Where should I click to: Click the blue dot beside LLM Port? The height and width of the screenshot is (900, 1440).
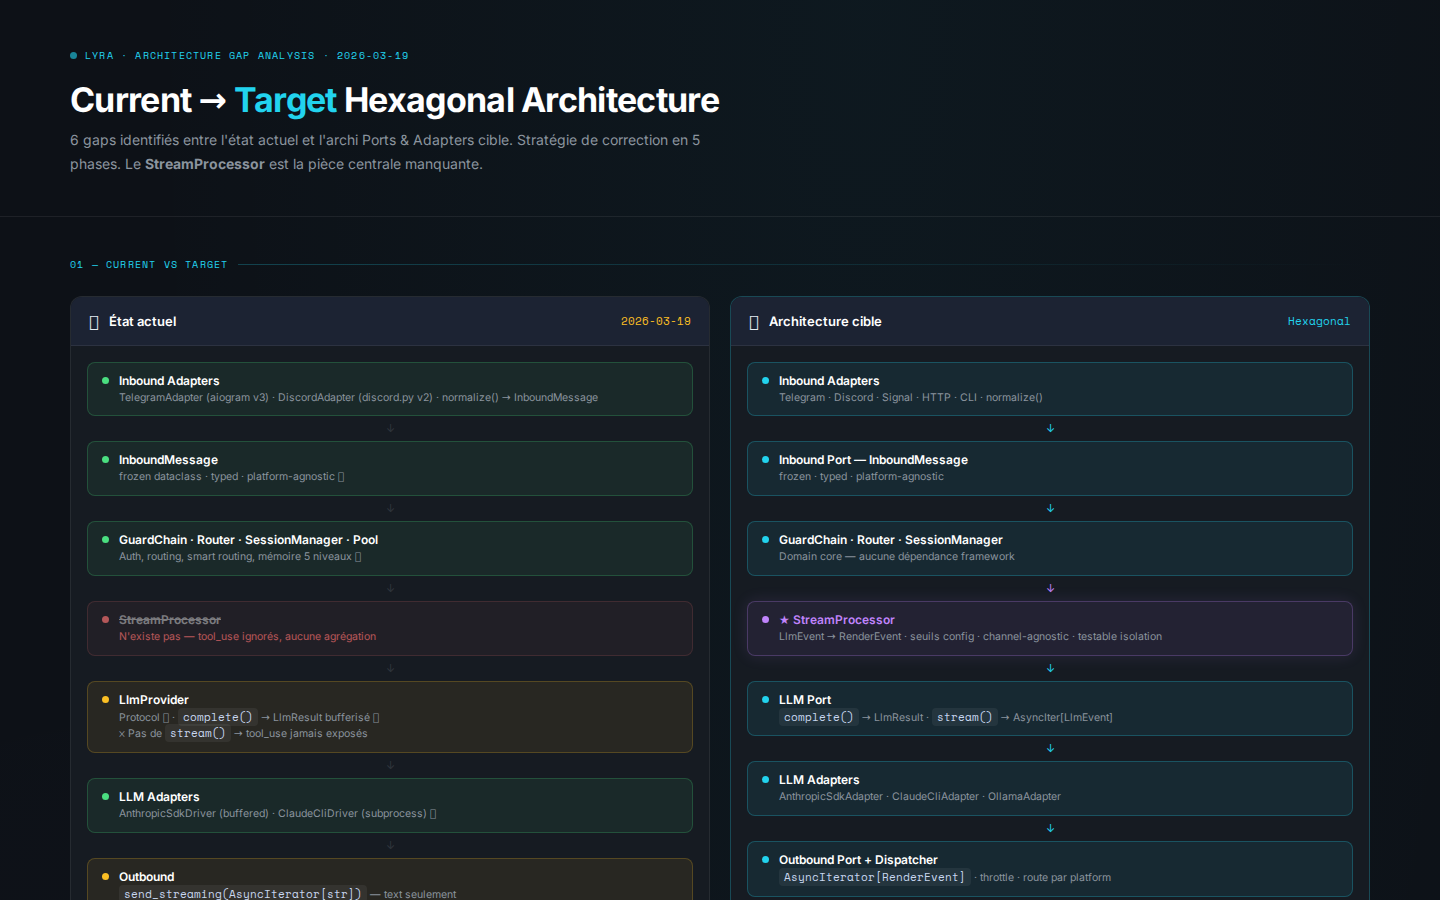(765, 700)
